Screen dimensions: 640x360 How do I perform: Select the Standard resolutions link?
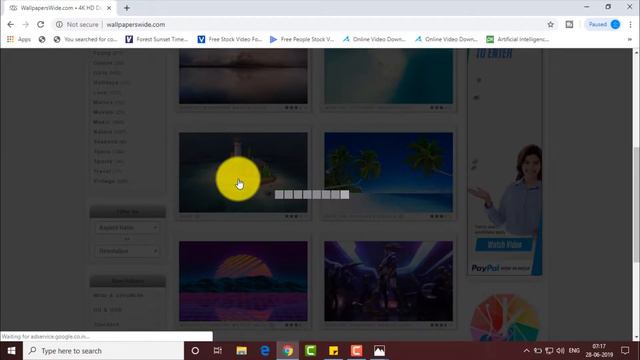point(106,324)
